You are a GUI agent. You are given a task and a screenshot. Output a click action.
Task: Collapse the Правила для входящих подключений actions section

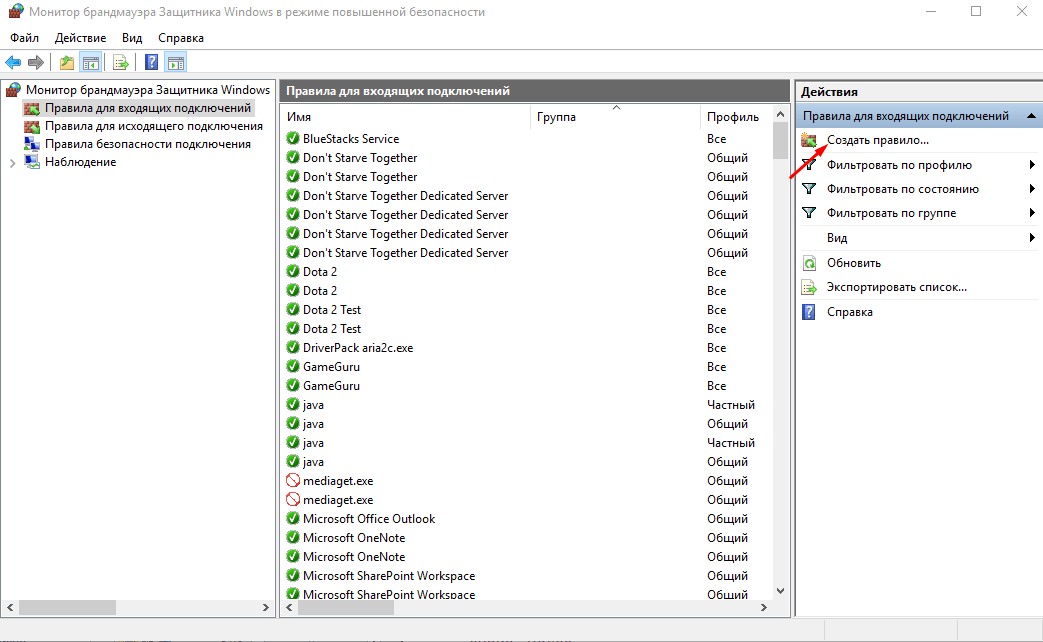[x=1031, y=116]
